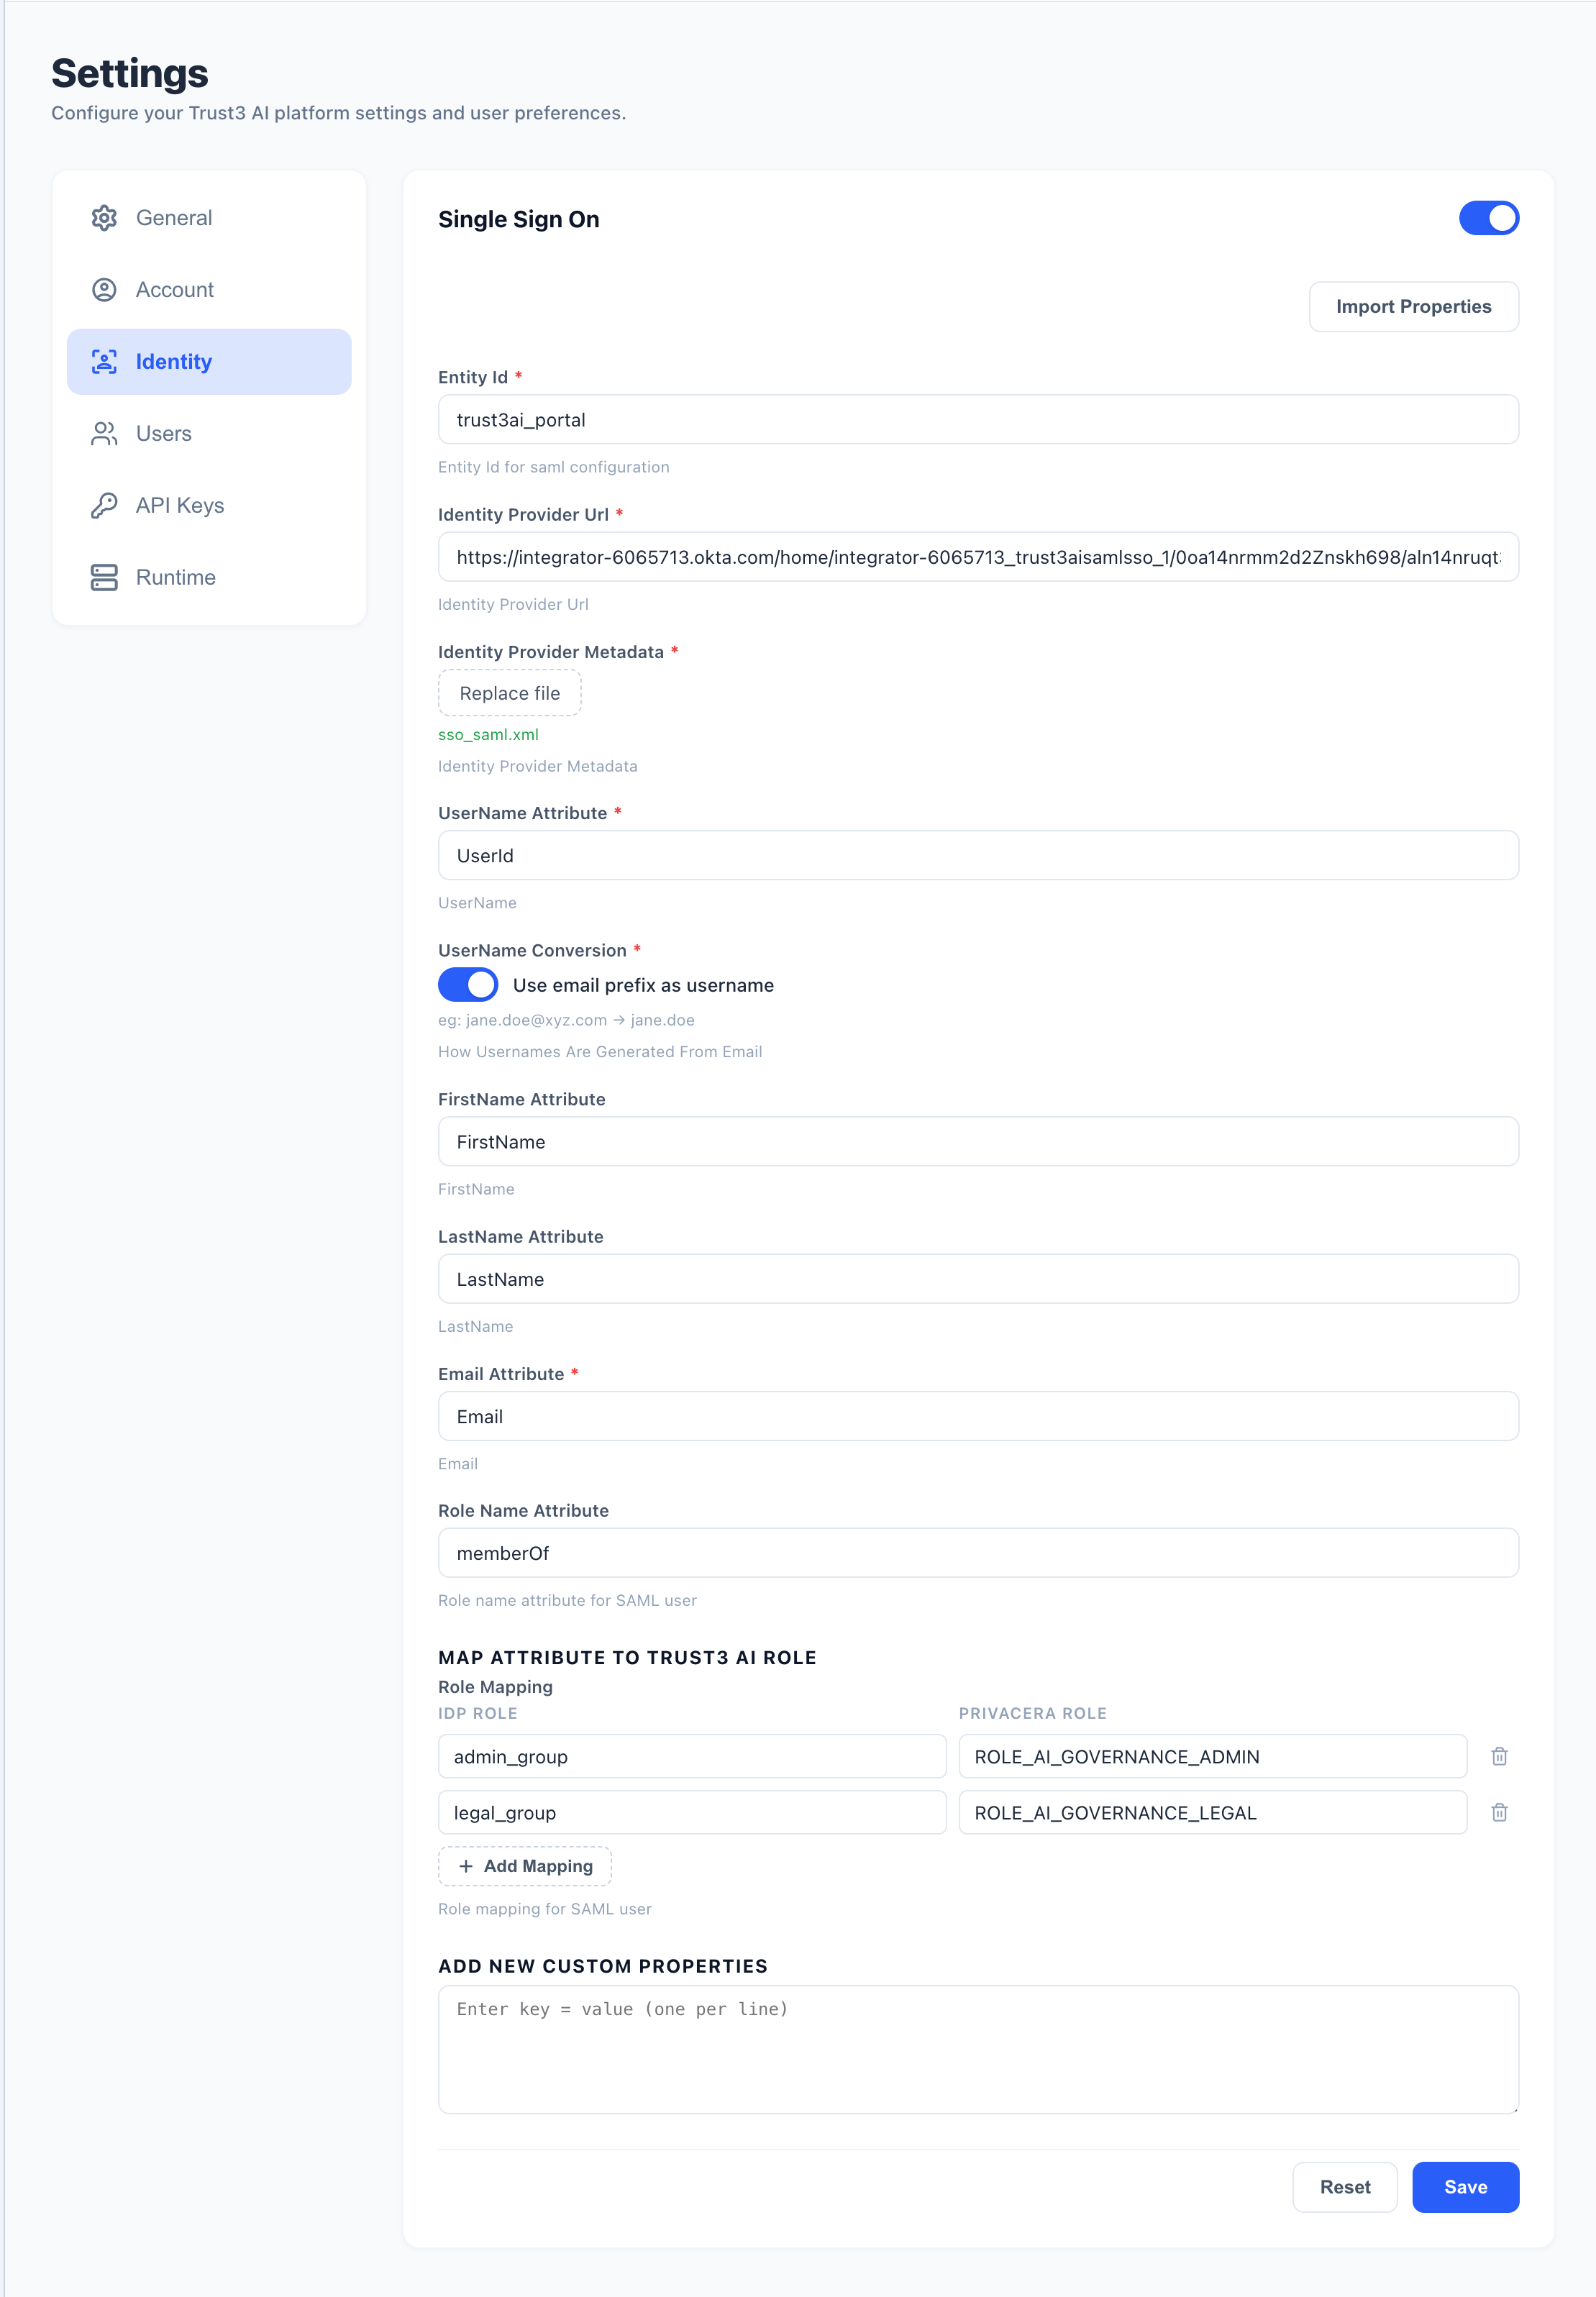
Task: Focus the Role Name Attribute field
Action: coord(978,1554)
